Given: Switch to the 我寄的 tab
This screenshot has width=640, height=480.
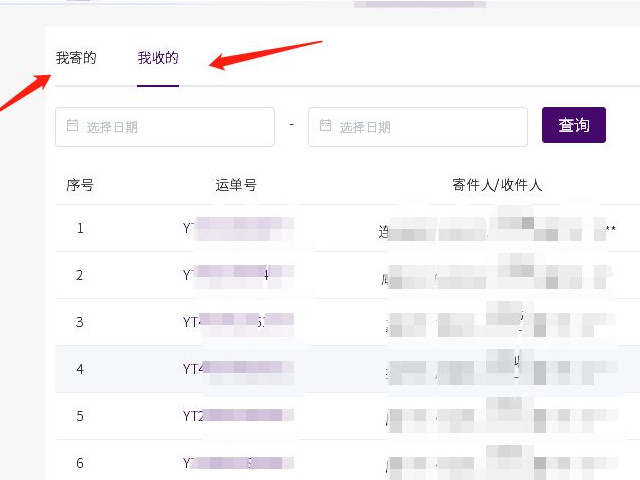Looking at the screenshot, I should [76, 58].
